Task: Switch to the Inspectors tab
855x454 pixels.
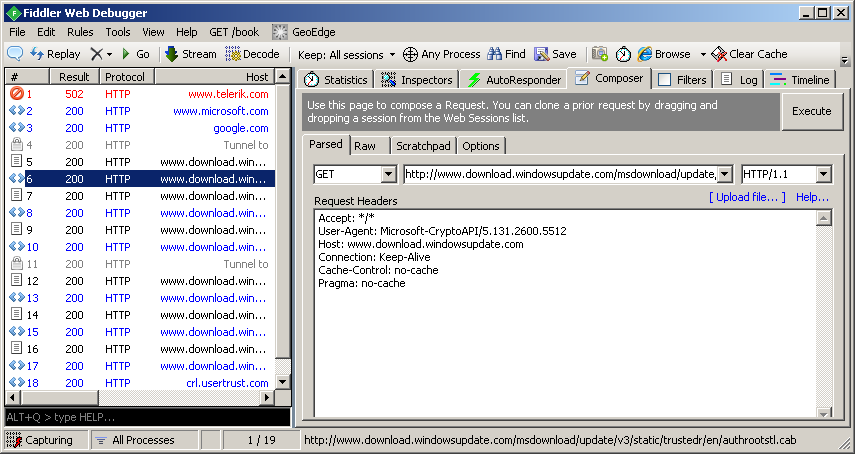Action: coord(417,80)
